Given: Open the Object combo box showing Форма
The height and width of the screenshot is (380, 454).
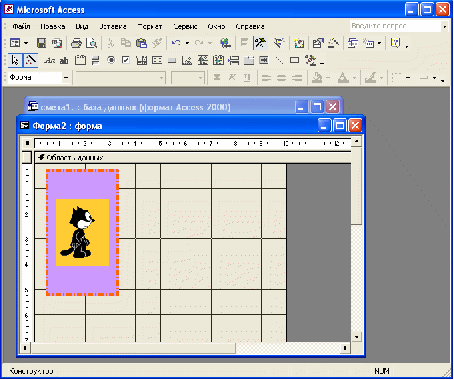Looking at the screenshot, I should click(x=39, y=78).
